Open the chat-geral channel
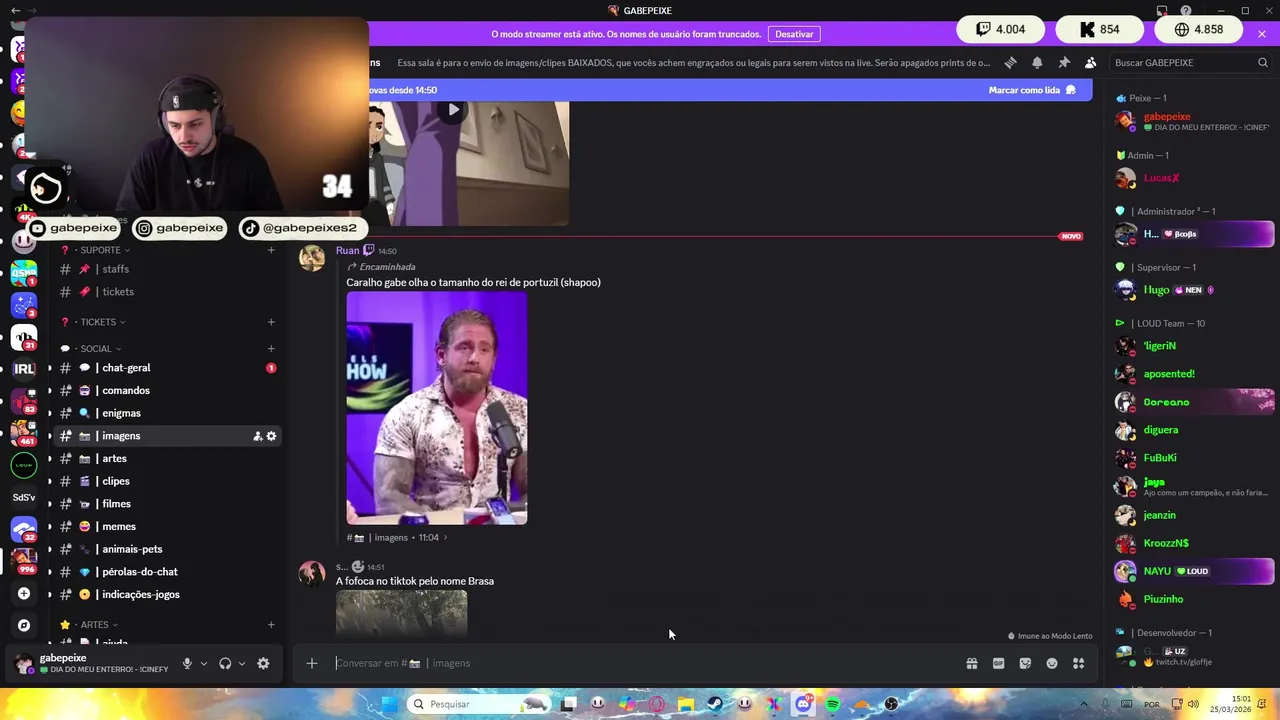This screenshot has height=720, width=1280. click(x=167, y=368)
